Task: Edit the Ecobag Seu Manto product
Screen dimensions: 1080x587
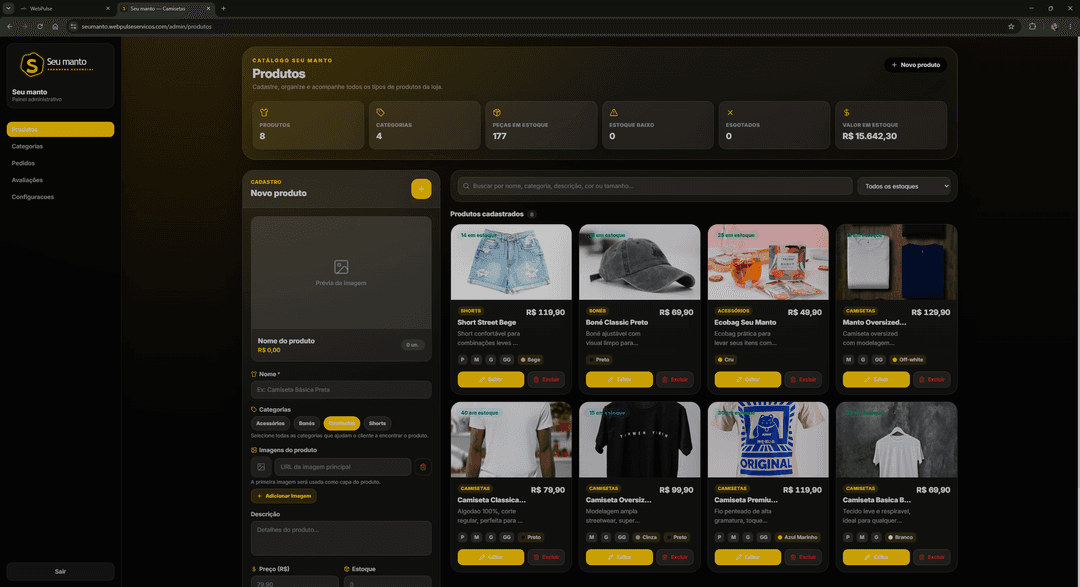Action: pos(747,380)
